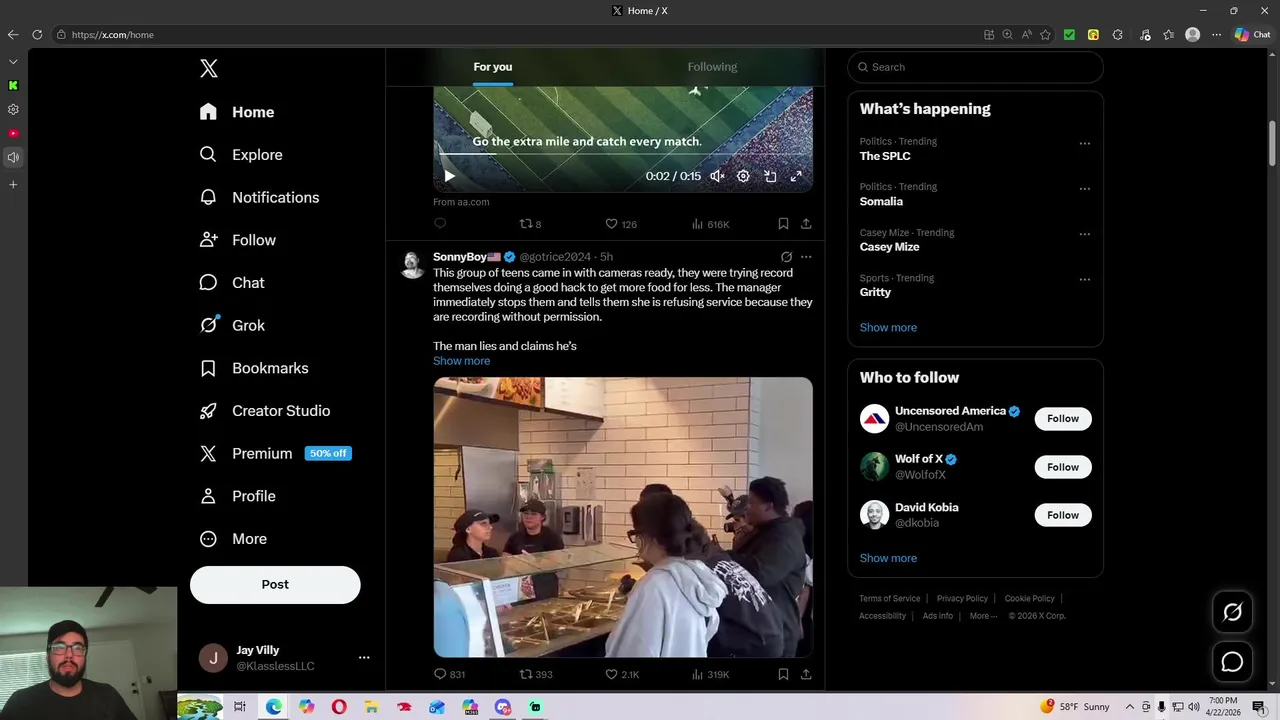Screen dimensions: 1280x720
Task: Add page to favorites star icon
Action: (x=1045, y=35)
